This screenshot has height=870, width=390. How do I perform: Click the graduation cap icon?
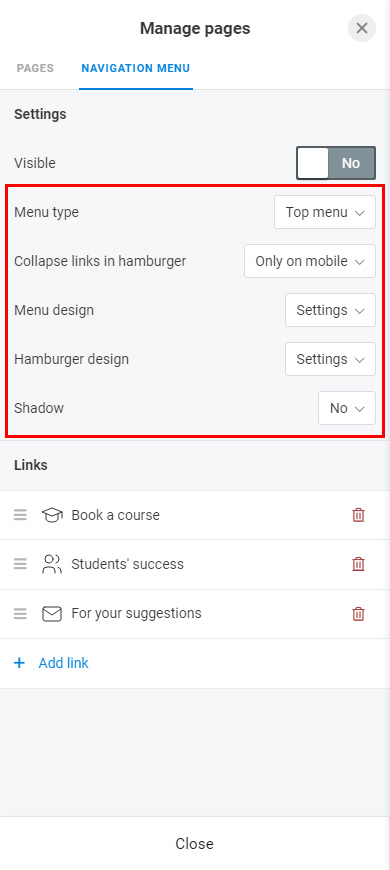click(x=52, y=515)
